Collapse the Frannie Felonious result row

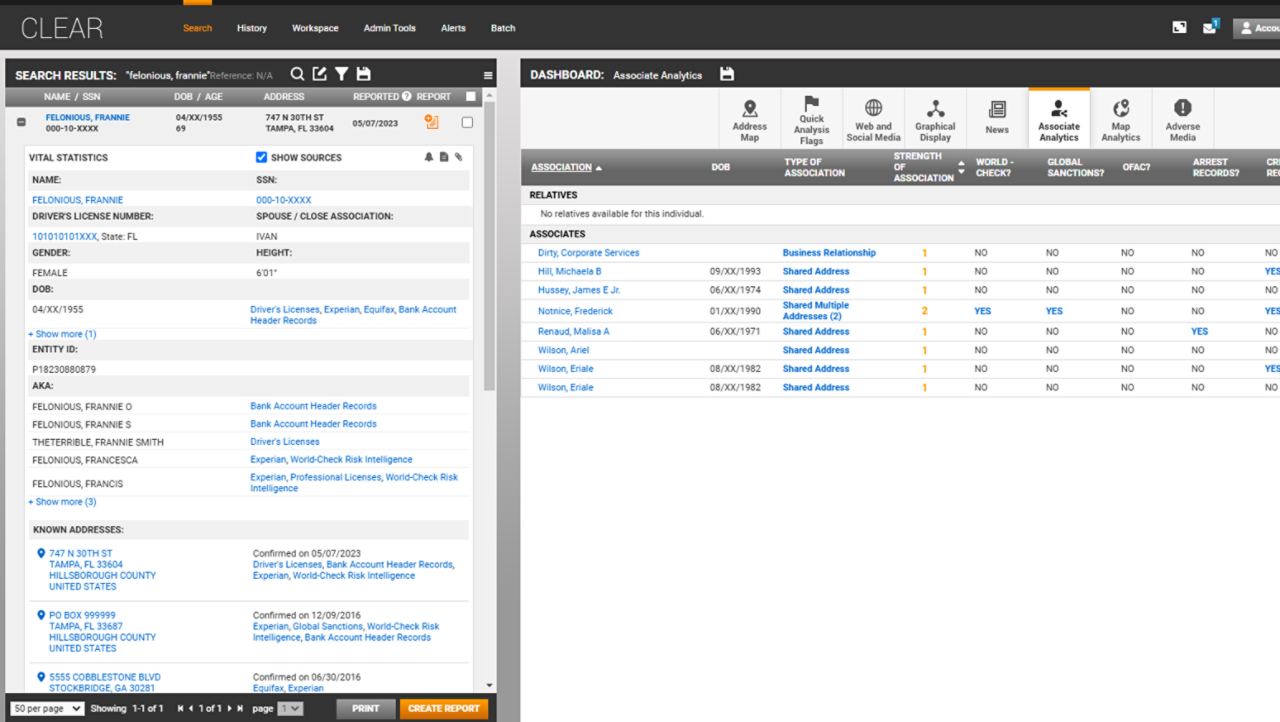[21, 122]
